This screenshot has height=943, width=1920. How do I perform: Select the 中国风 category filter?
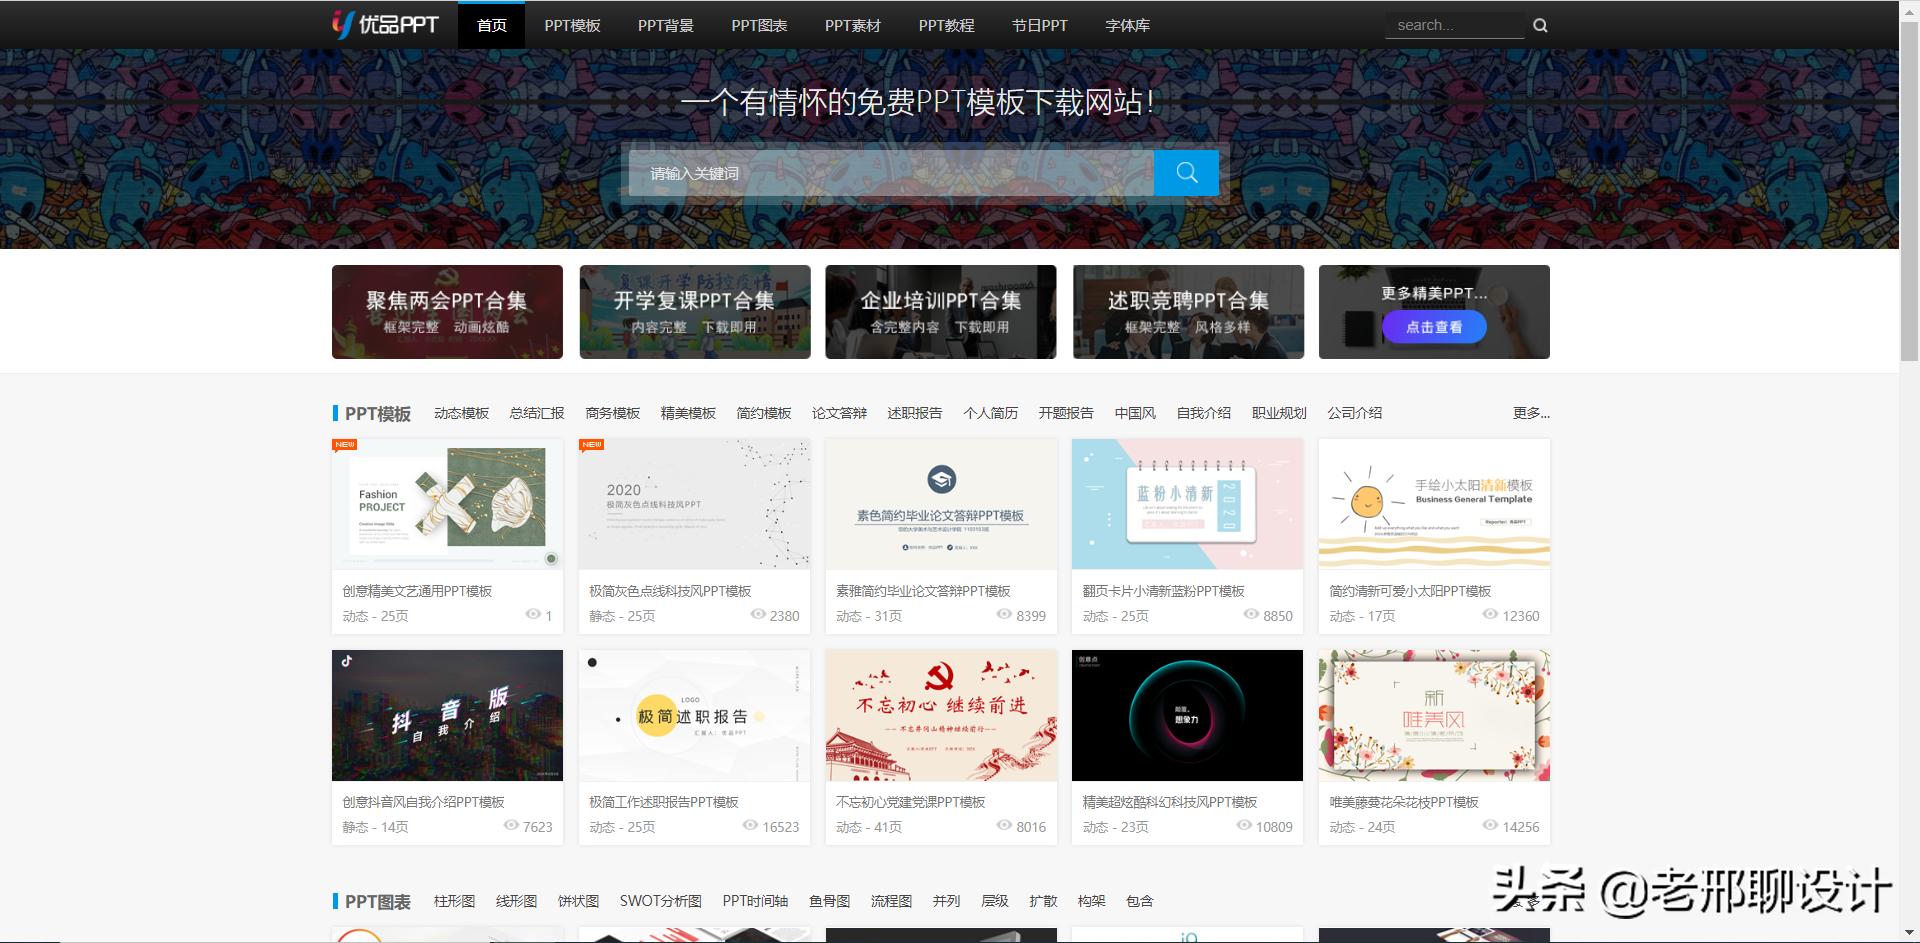pos(1135,413)
